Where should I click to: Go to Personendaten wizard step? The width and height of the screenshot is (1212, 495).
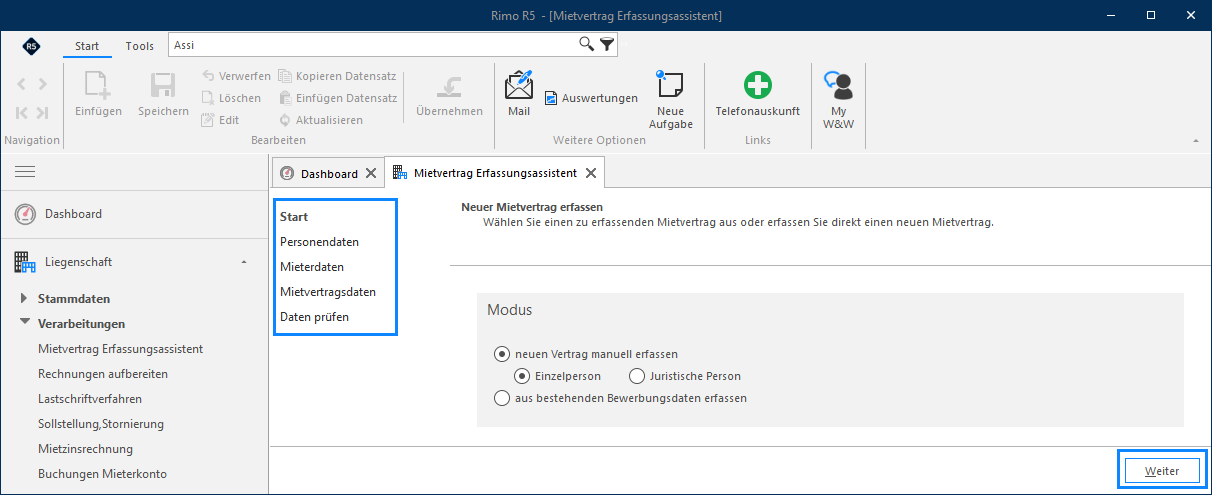(x=319, y=242)
